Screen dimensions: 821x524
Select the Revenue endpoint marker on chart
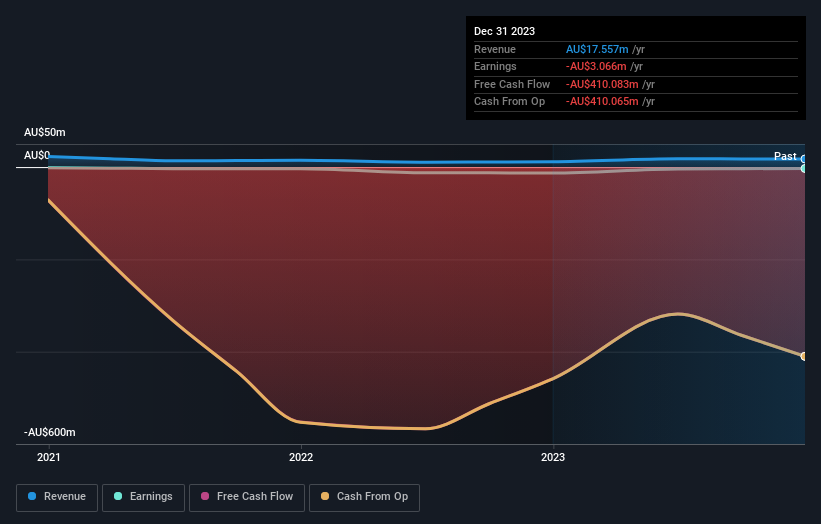coord(803,159)
